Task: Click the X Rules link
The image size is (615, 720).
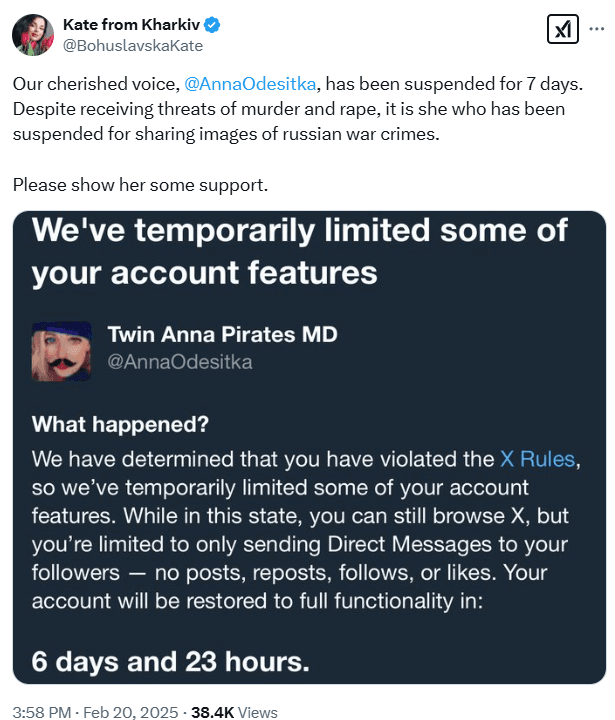Action: click(x=537, y=459)
